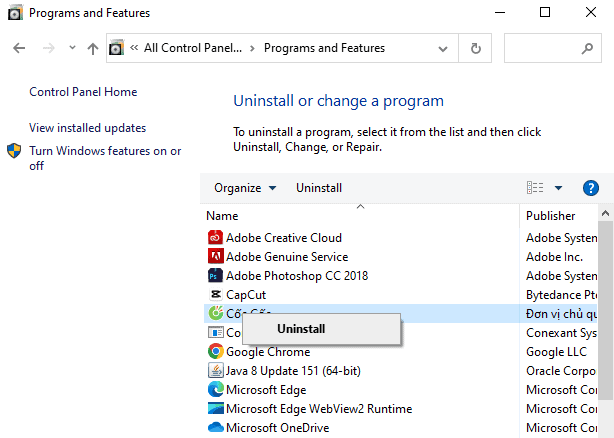Open the Organize dropdown menu
The image size is (614, 438).
click(x=245, y=188)
